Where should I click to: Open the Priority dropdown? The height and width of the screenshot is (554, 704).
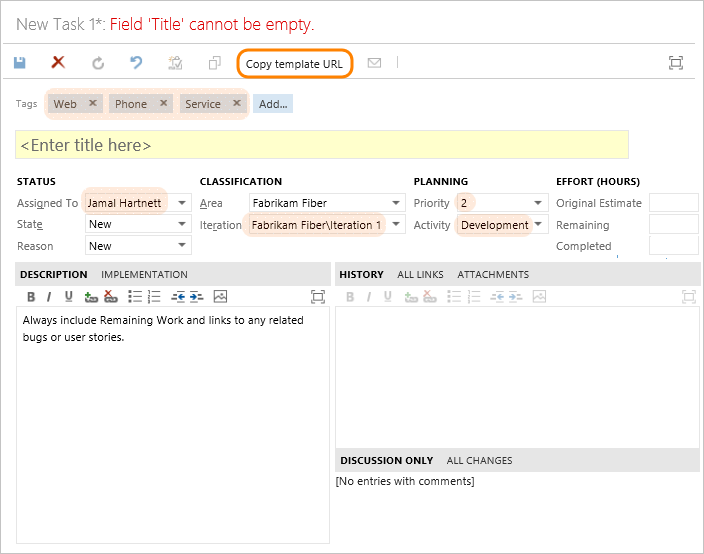(x=537, y=203)
